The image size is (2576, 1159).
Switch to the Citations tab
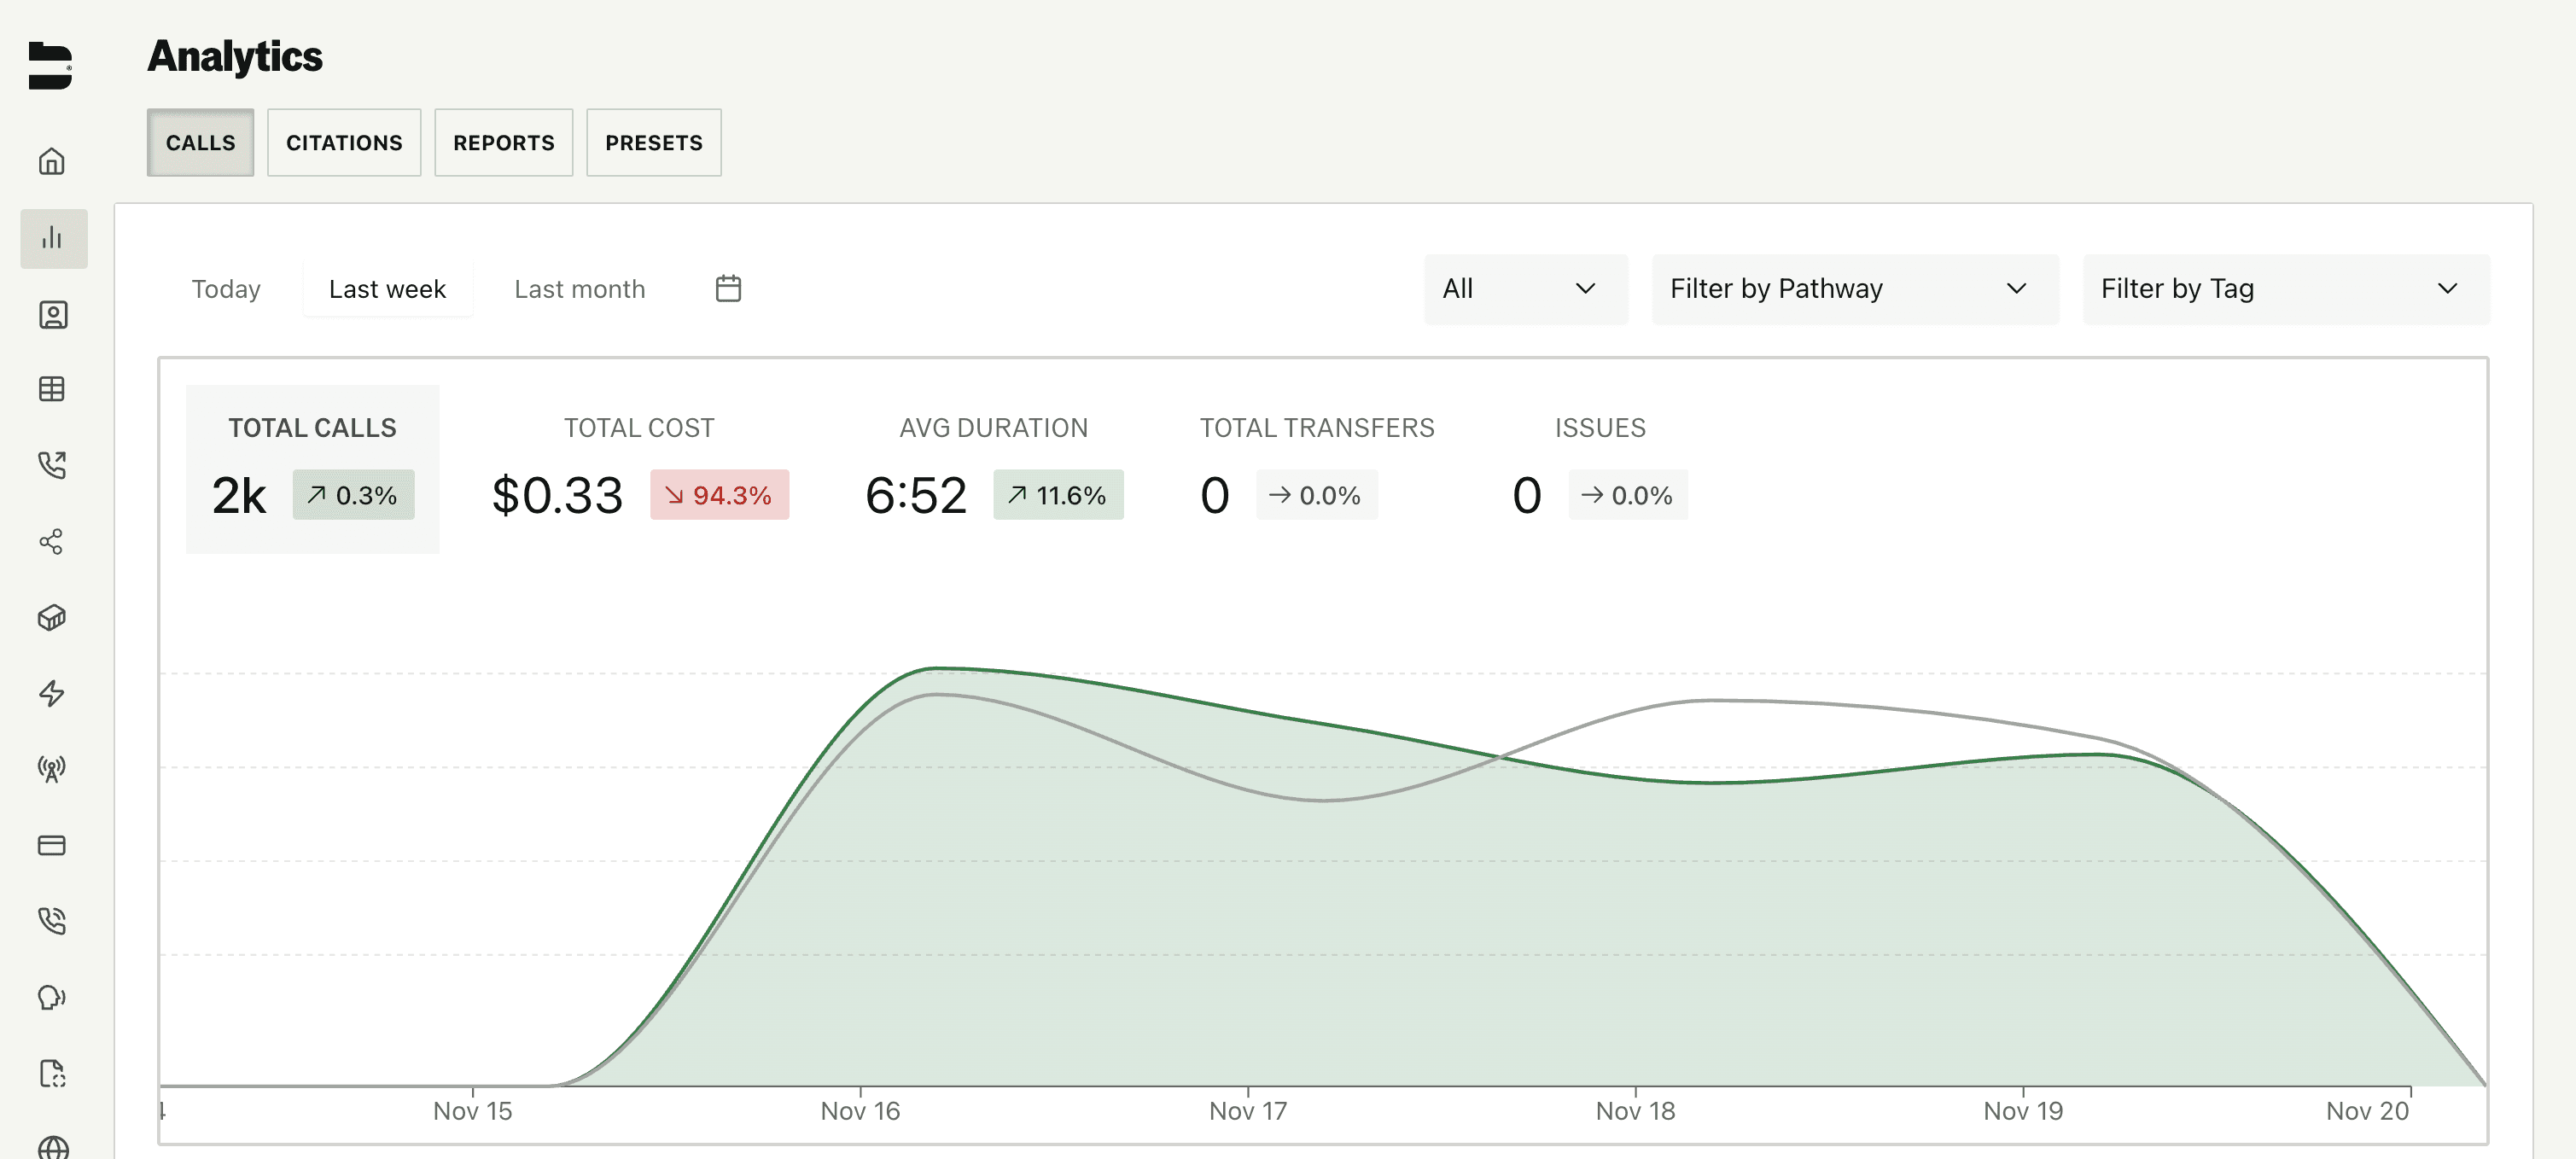point(344,142)
